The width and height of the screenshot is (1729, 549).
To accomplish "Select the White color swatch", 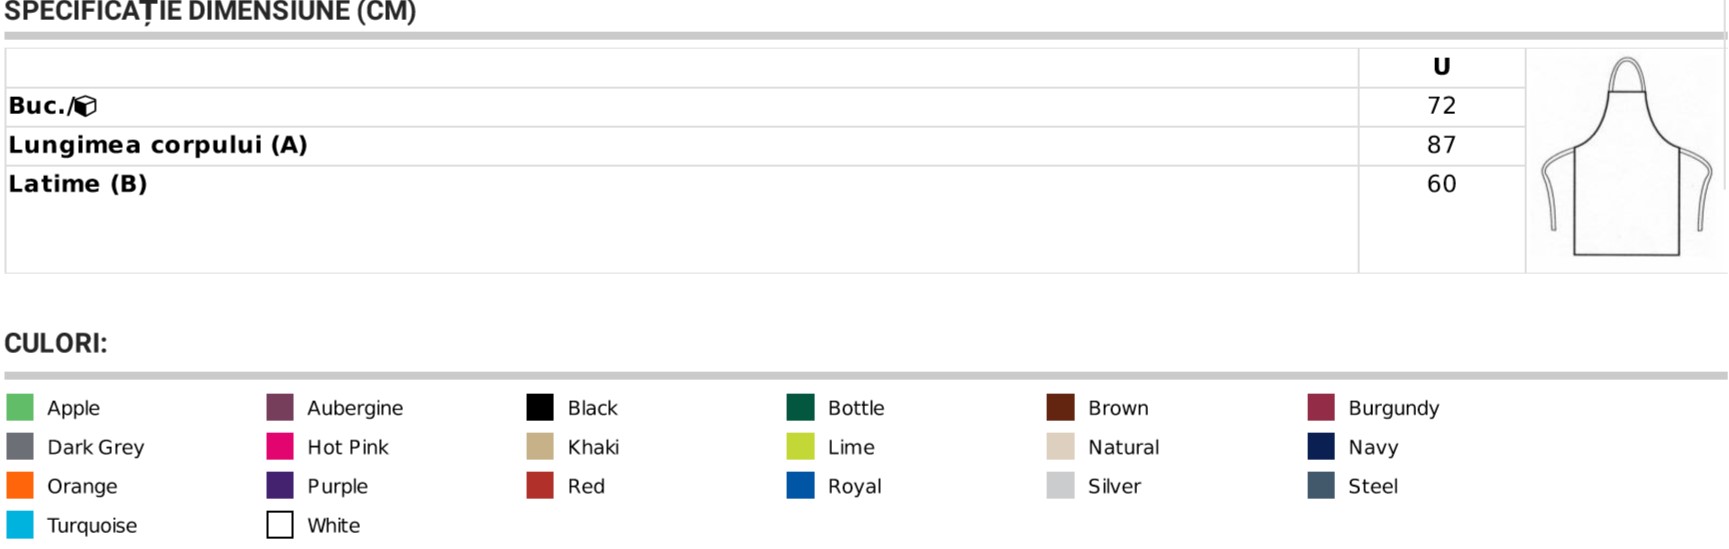I will click(x=280, y=525).
